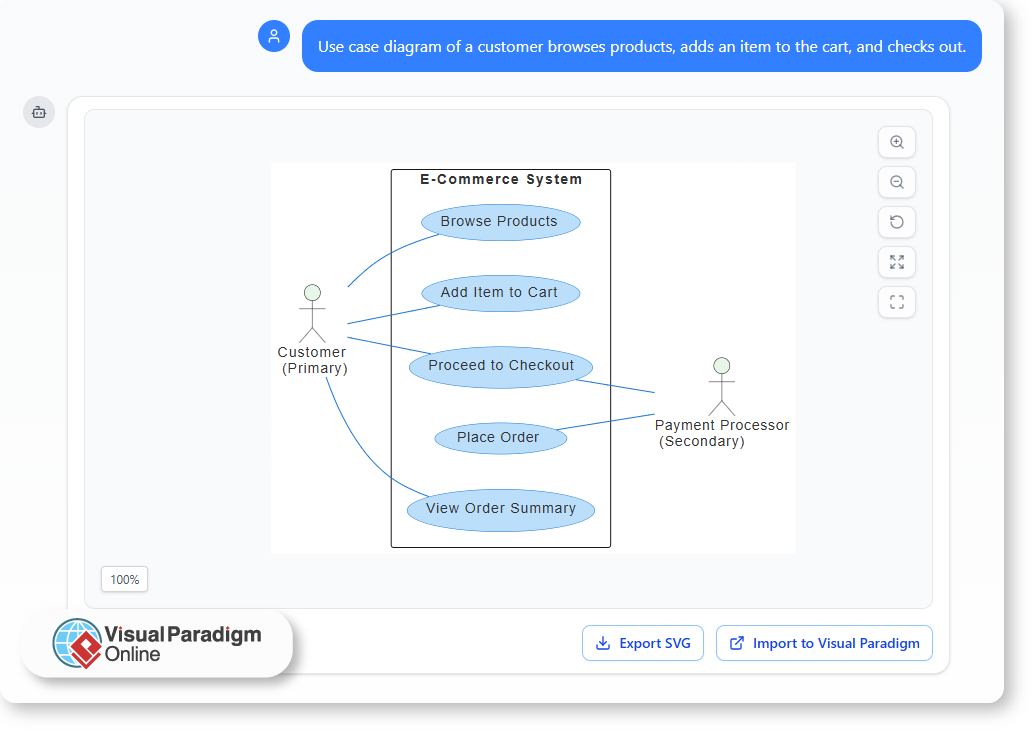Click the E-Commerce System boundary title
Screen dimensions: 1034x732
(501, 180)
